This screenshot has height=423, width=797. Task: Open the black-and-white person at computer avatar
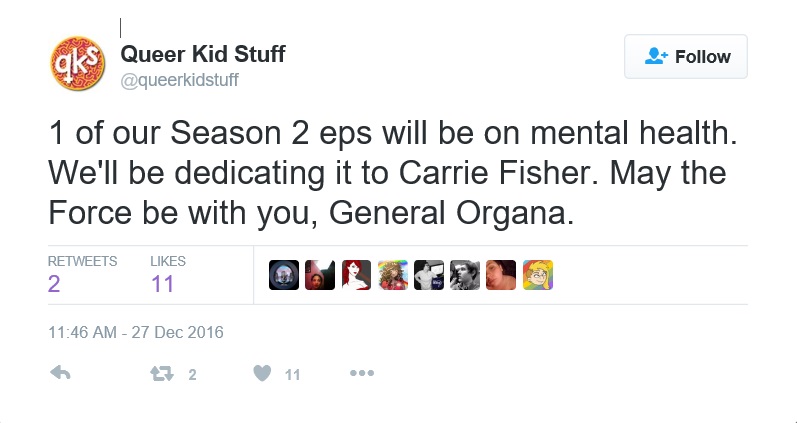428,275
